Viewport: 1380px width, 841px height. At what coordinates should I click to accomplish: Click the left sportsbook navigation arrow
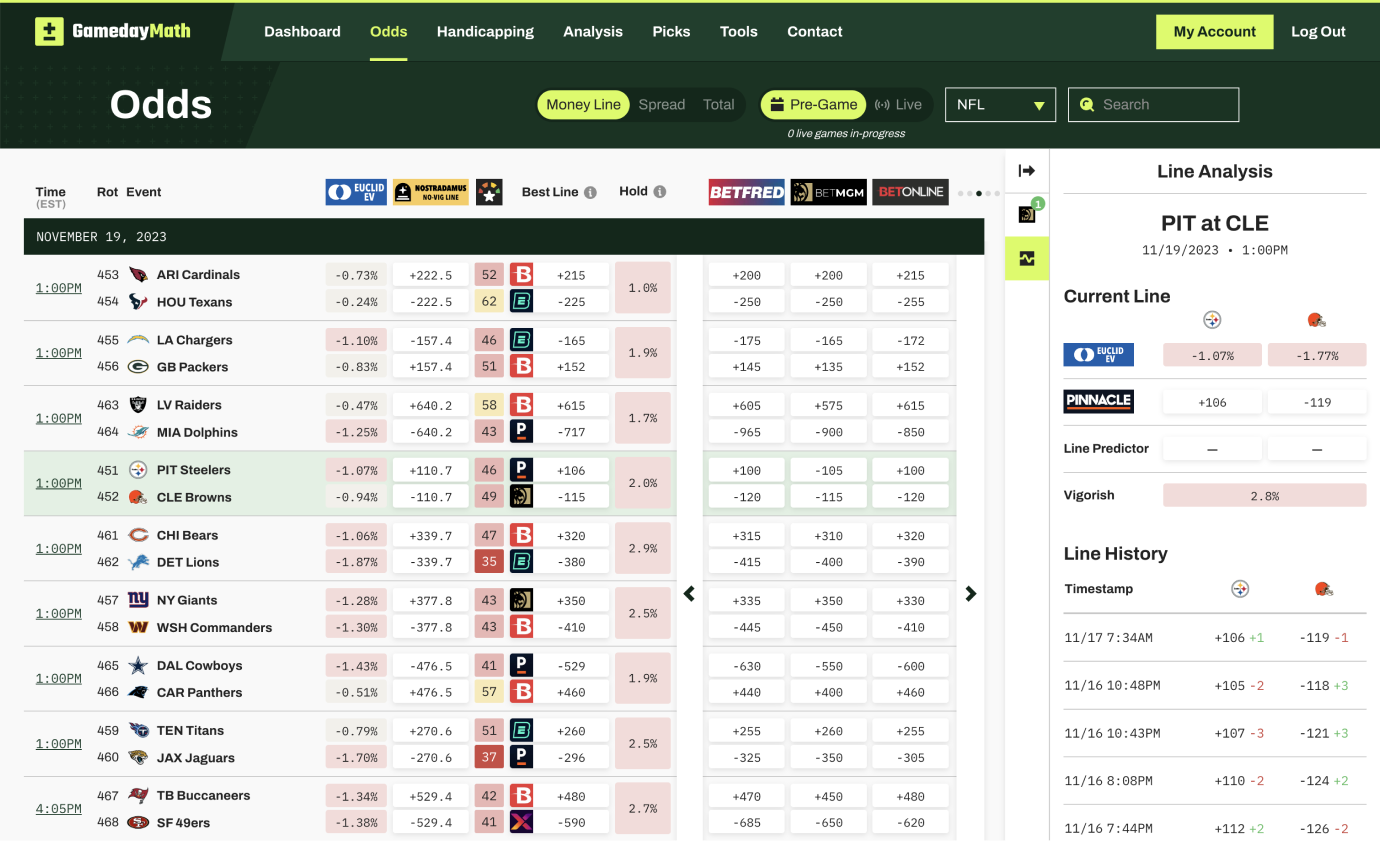[689, 593]
